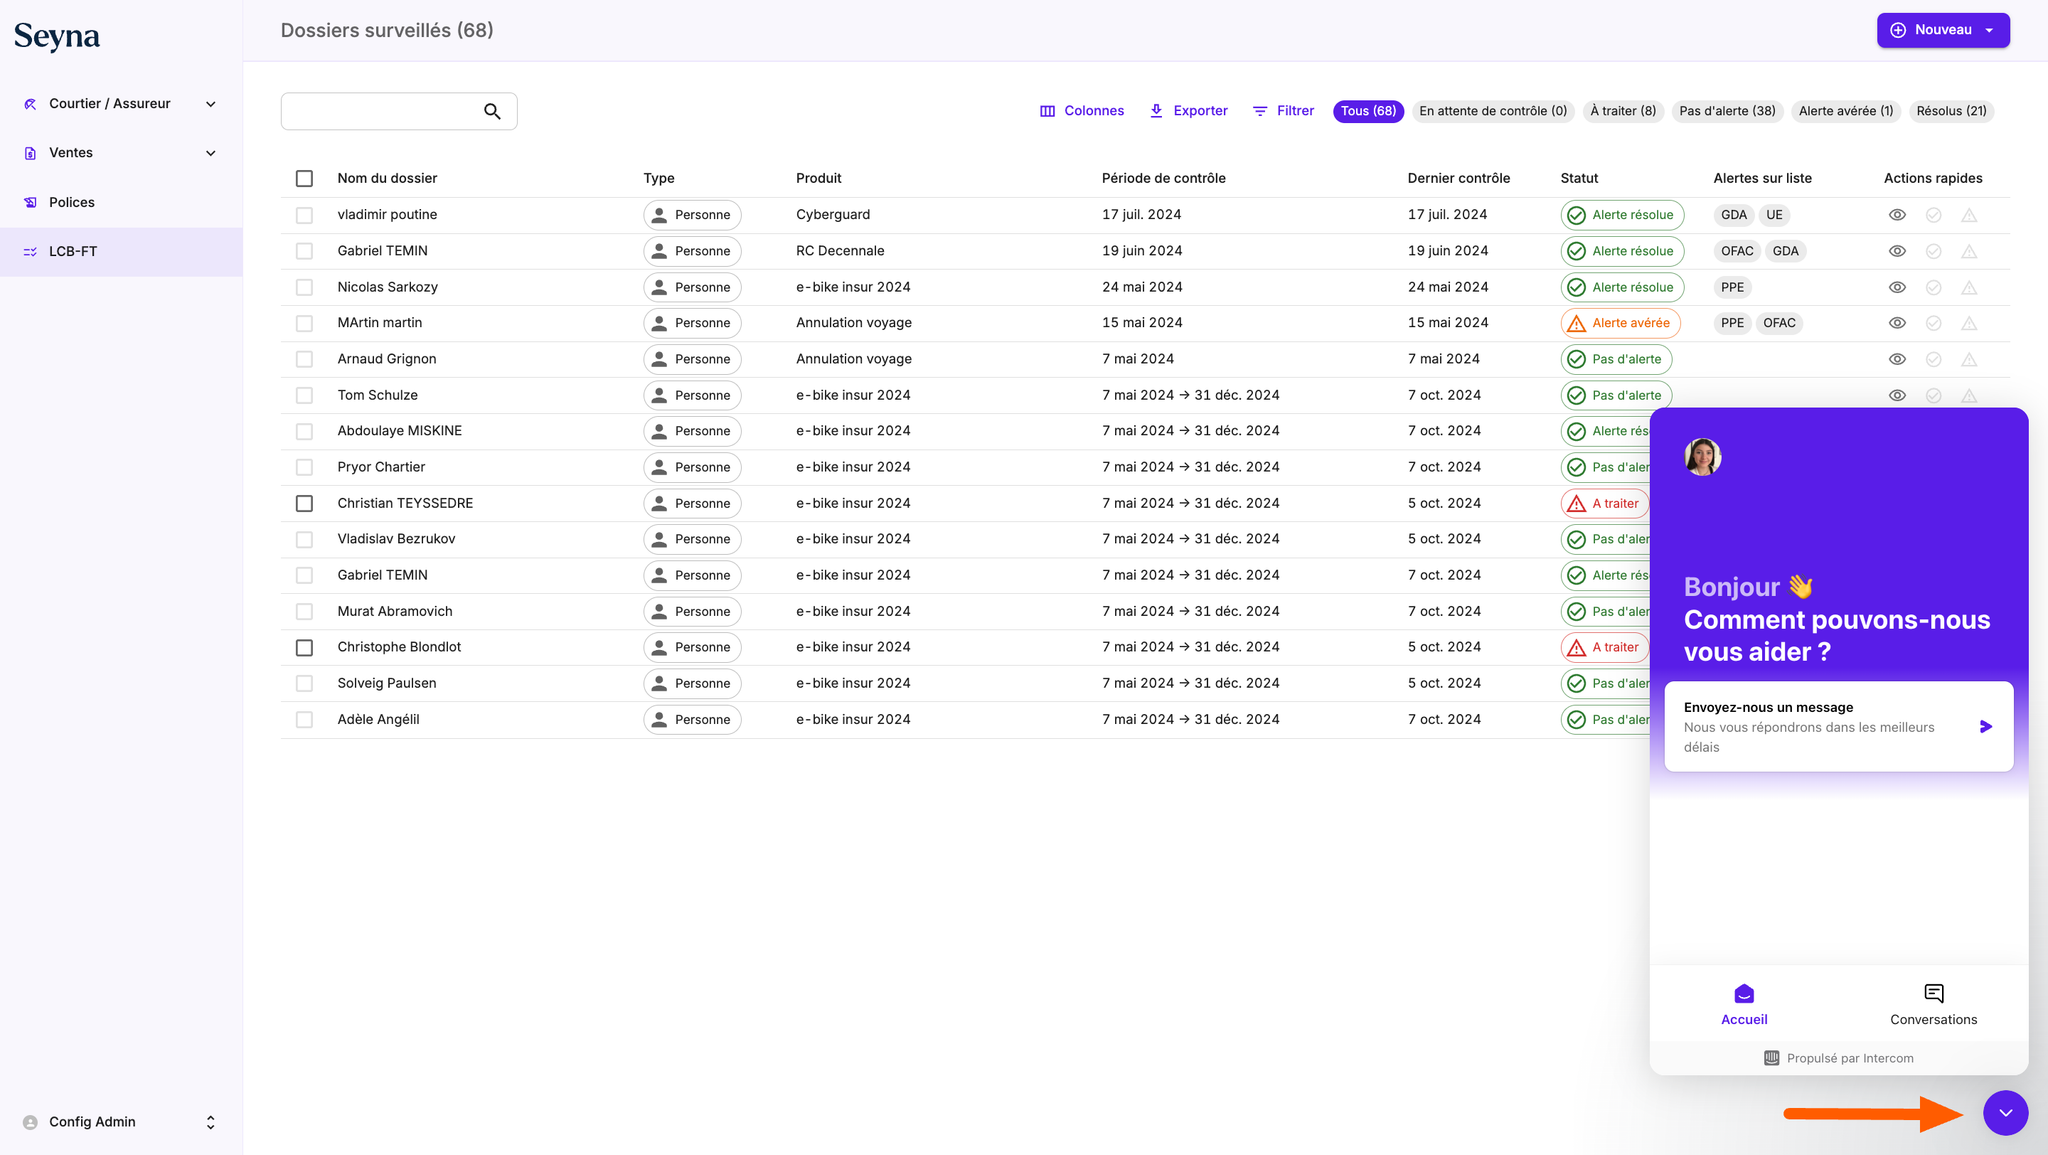Click resolve check icon for Nicolas Sarkozy
This screenshot has height=1155, width=2048.
pos(1933,287)
